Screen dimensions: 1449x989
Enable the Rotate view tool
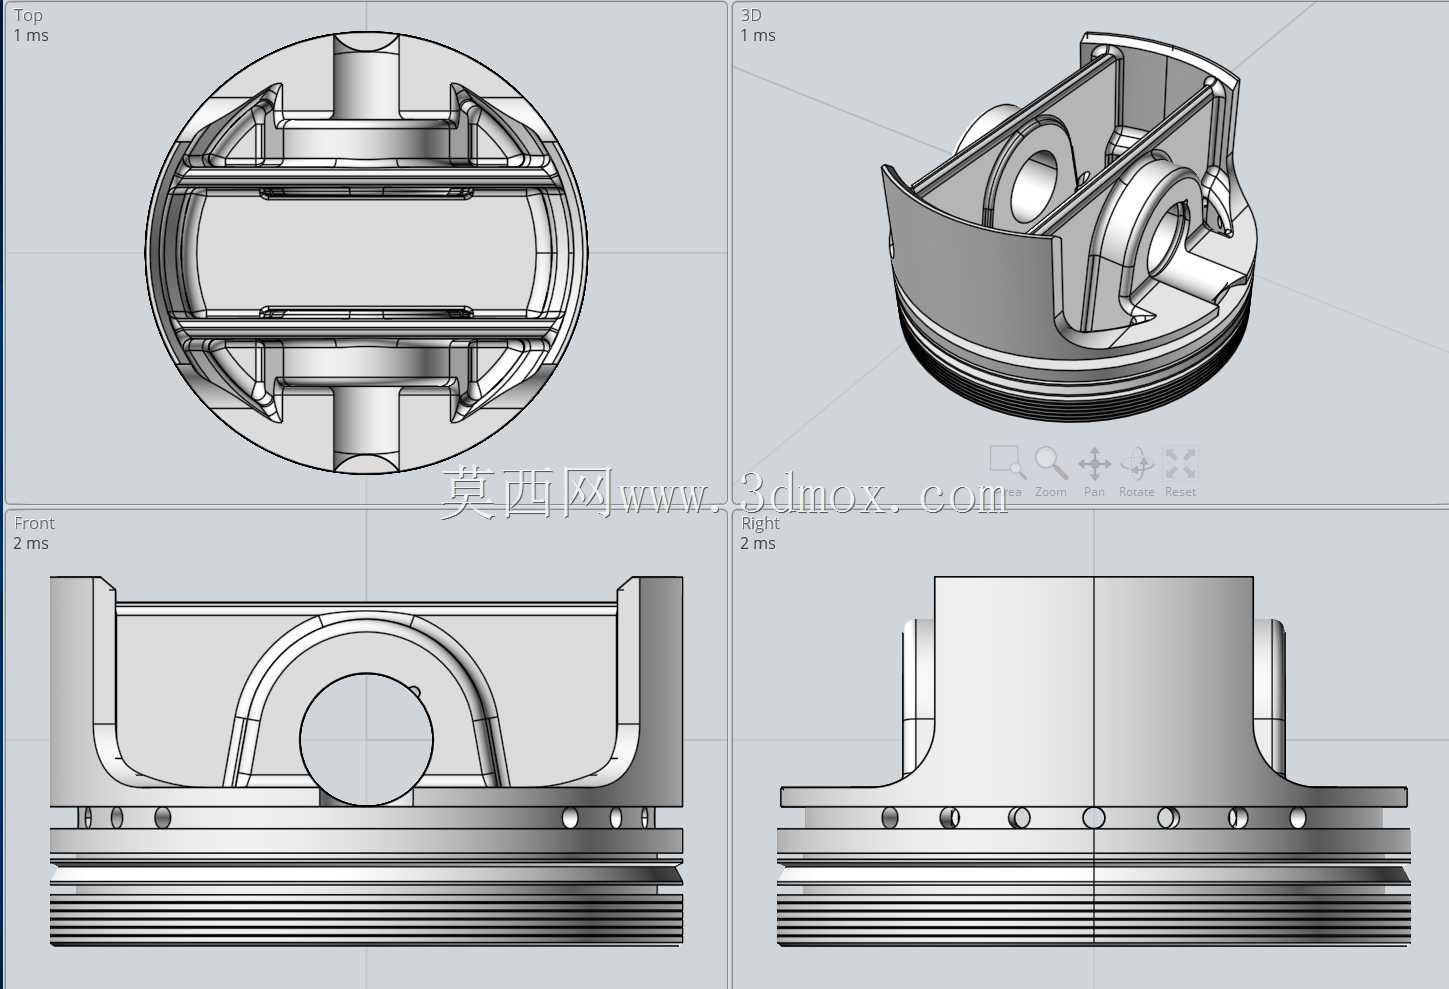point(1137,471)
